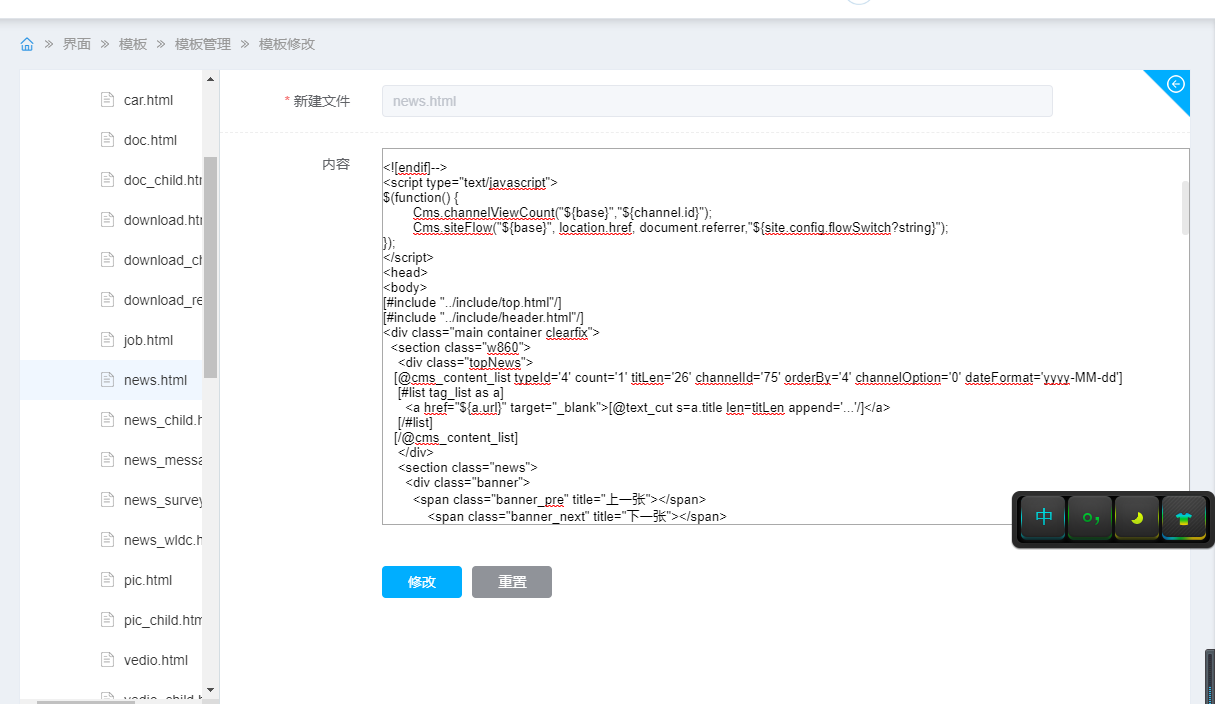Viewport: 1215px width, 704px height.
Task: Click file icon beside doc_child file
Action: tap(107, 180)
